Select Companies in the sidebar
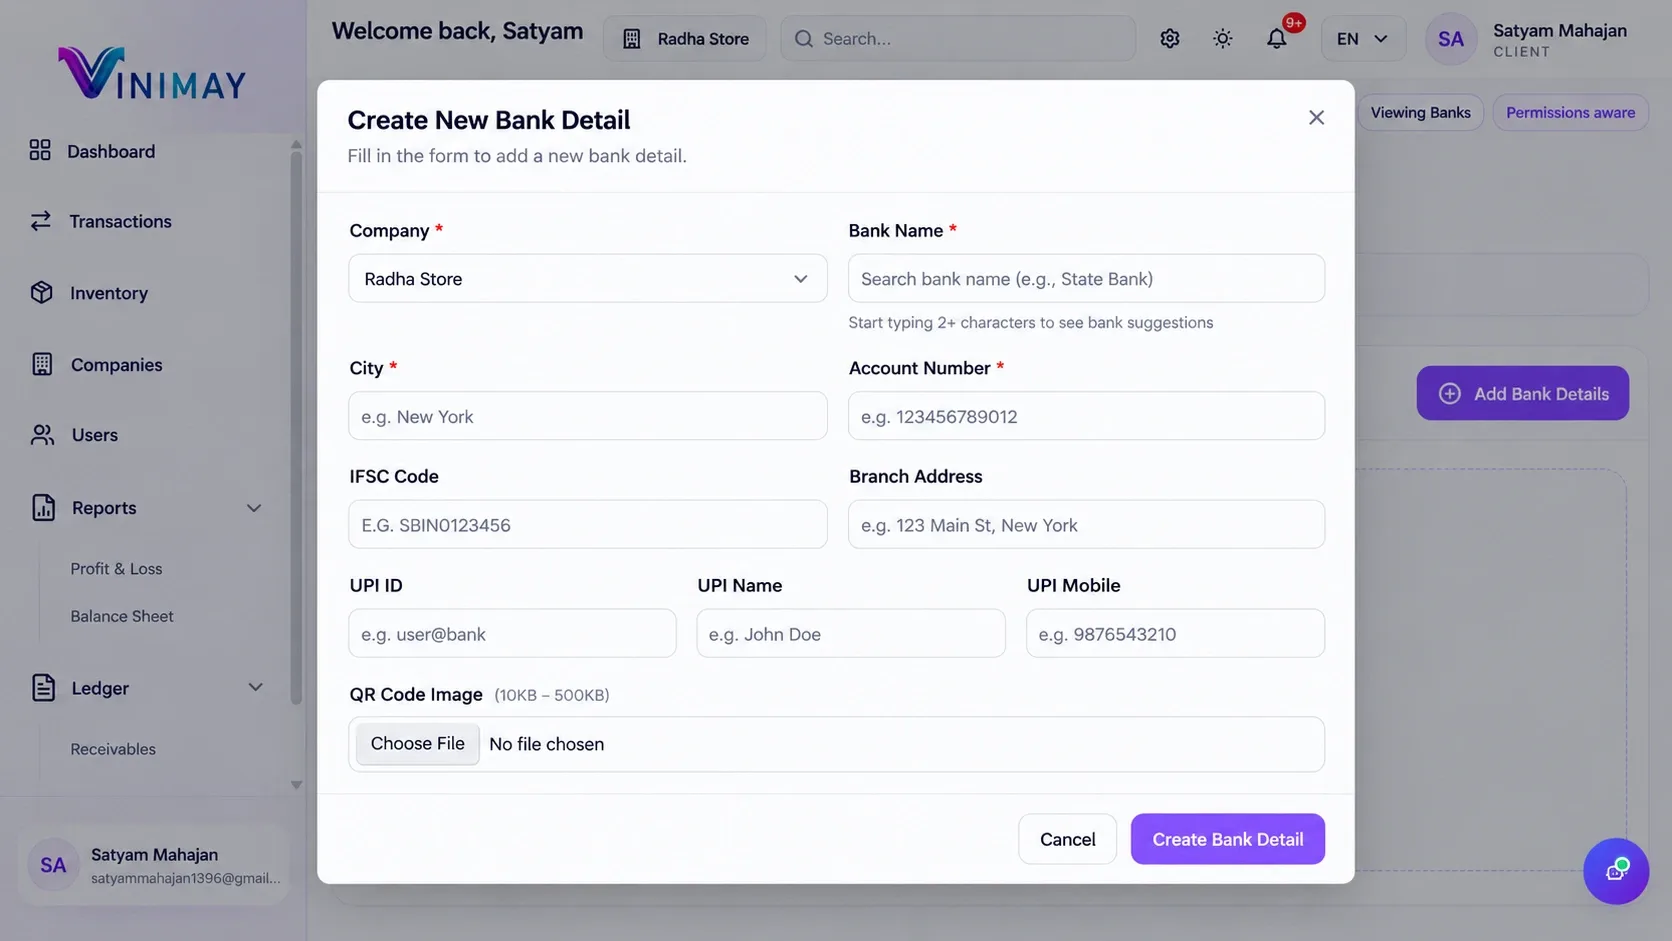 click(x=116, y=365)
